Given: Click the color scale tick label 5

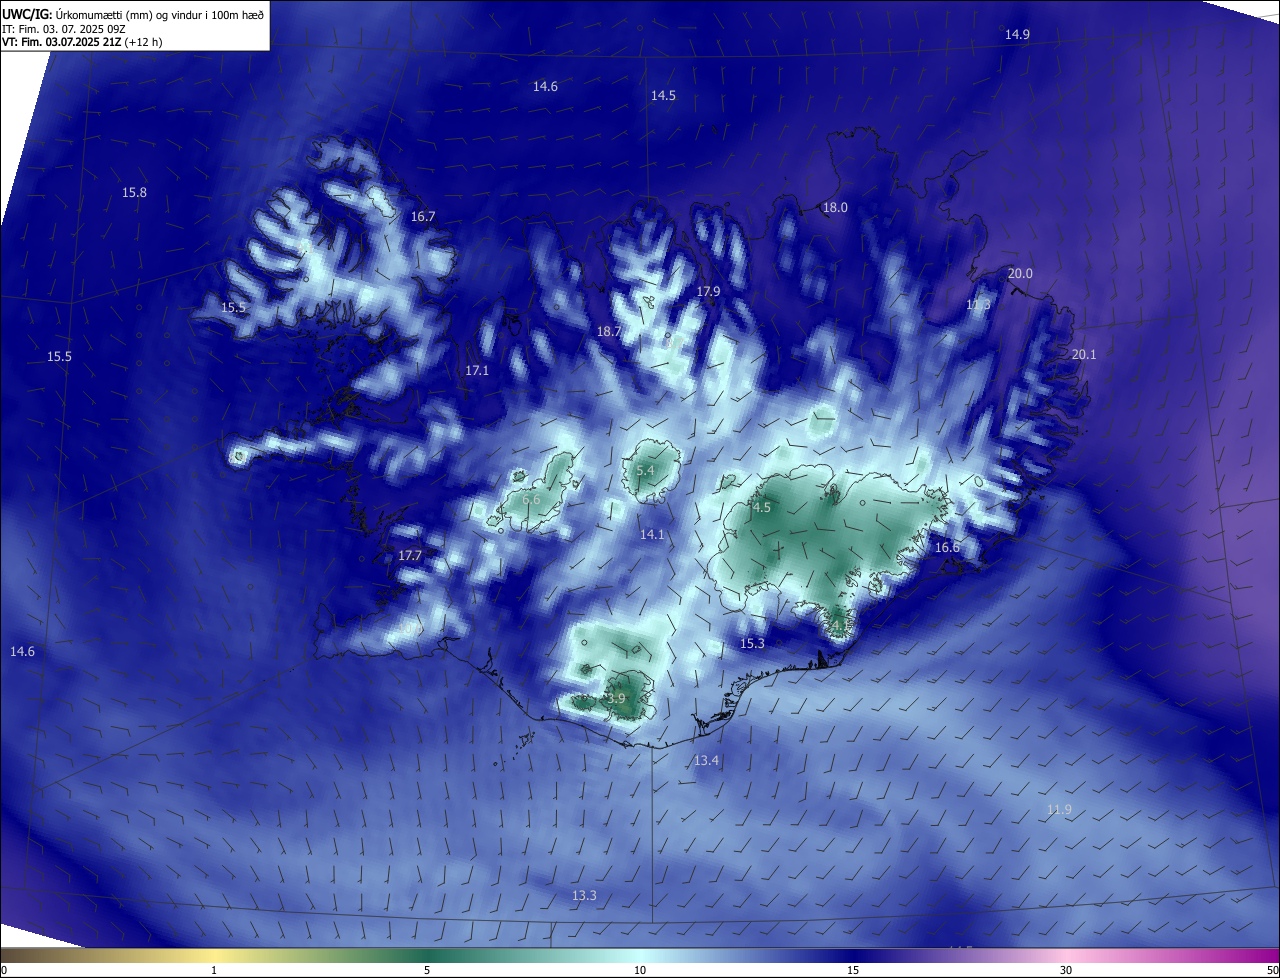Looking at the screenshot, I should coord(427,971).
